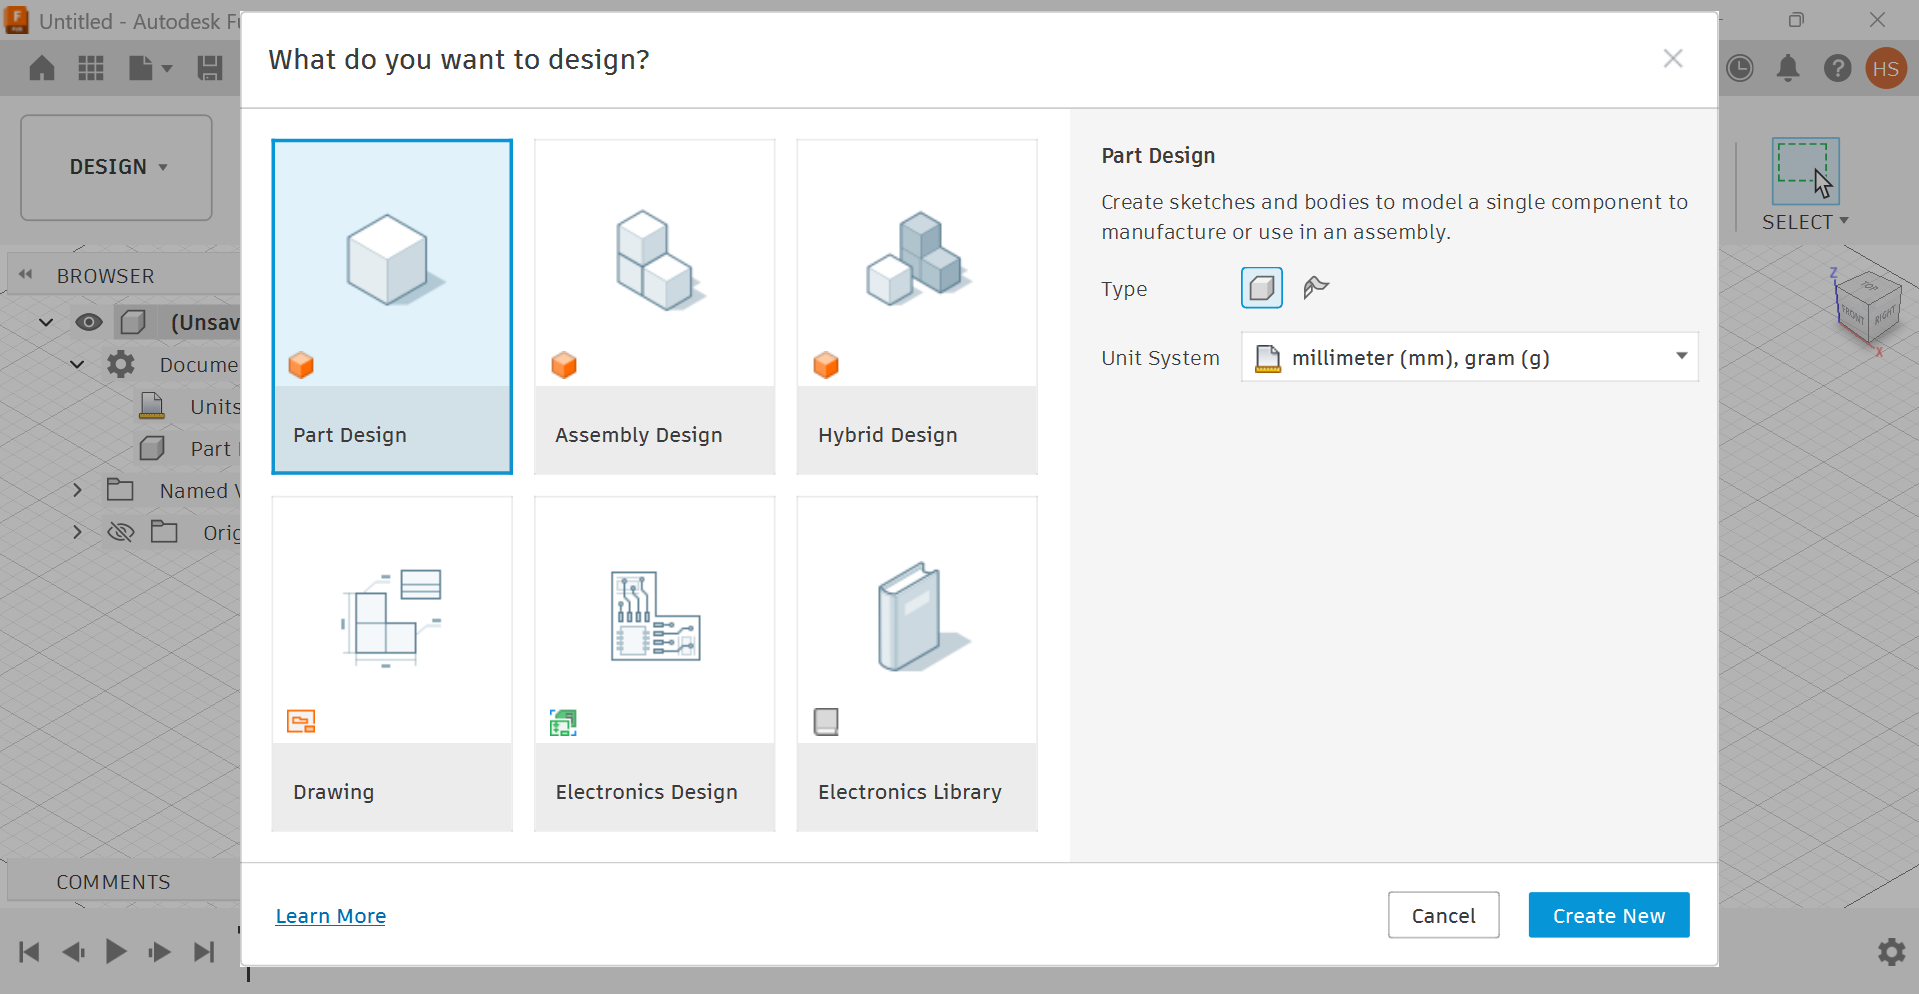Toggle visibility eye of the root component
Screen dimensions: 1919x994
tap(89, 322)
